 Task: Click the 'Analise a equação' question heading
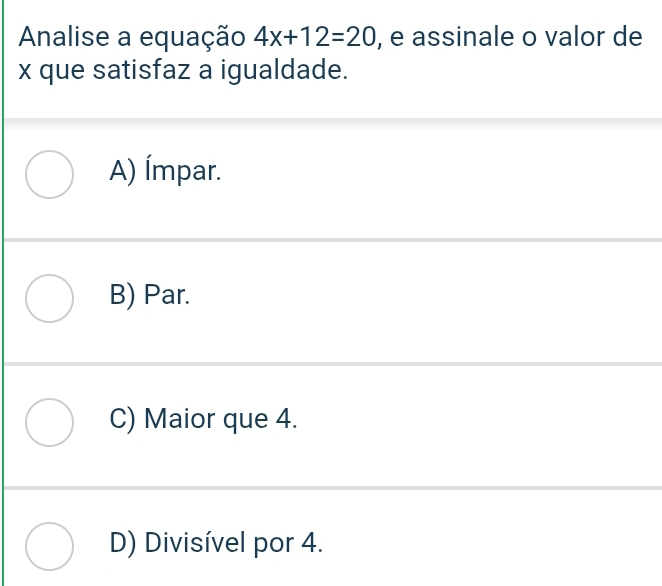click(130, 38)
